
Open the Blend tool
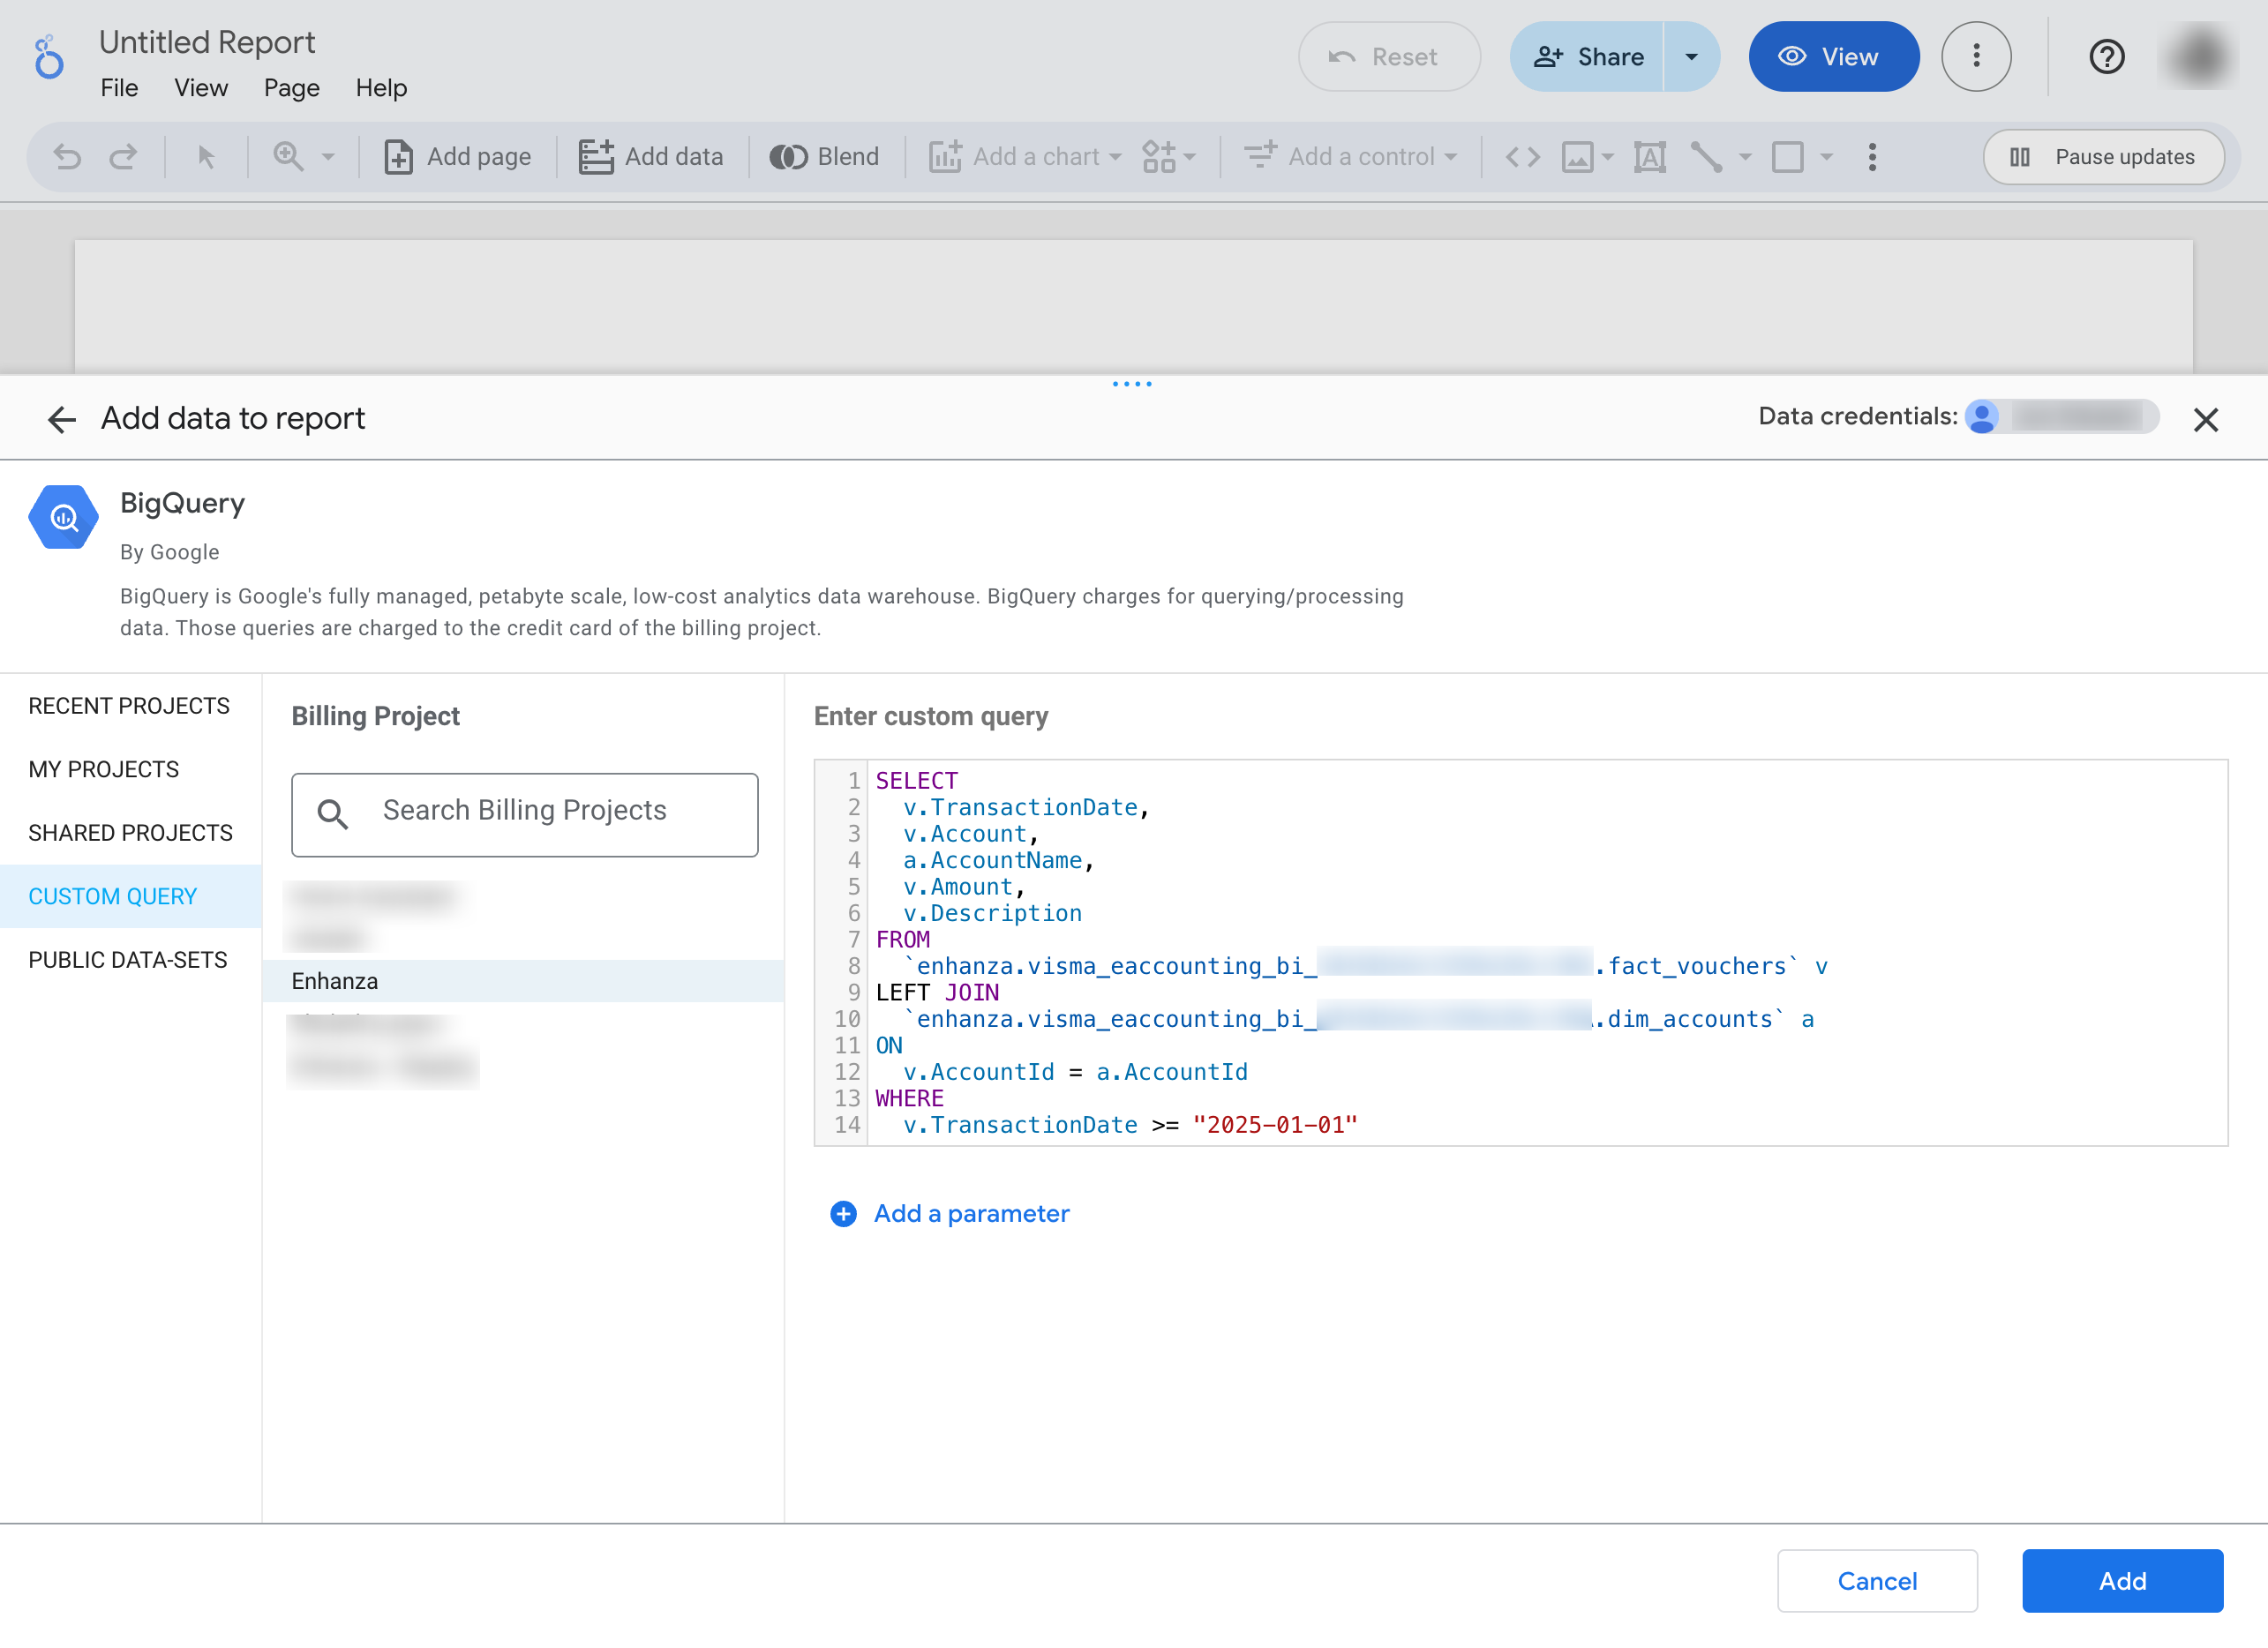(824, 156)
